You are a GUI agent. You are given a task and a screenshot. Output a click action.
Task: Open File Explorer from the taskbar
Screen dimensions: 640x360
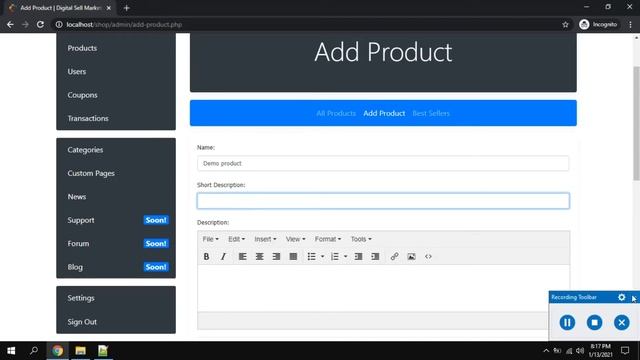[x=80, y=351]
